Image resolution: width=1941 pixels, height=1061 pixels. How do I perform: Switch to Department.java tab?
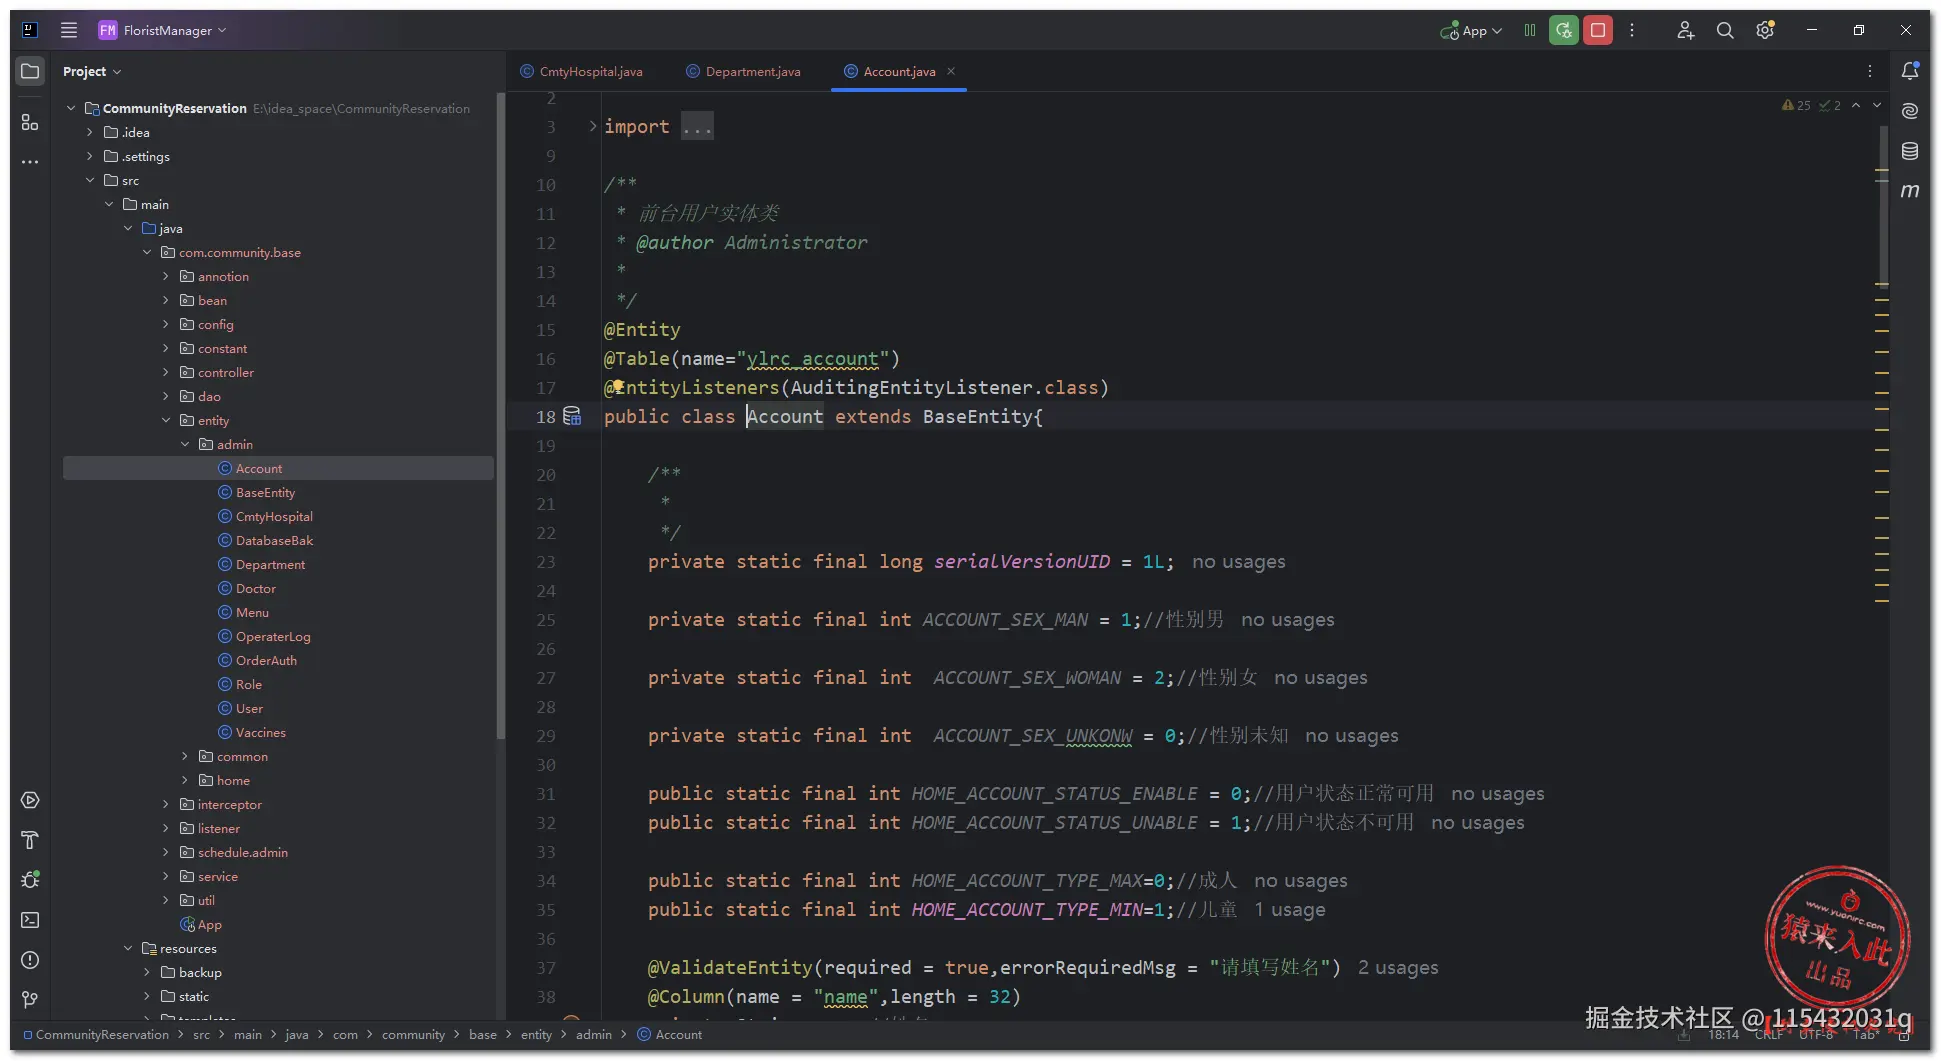(x=744, y=71)
